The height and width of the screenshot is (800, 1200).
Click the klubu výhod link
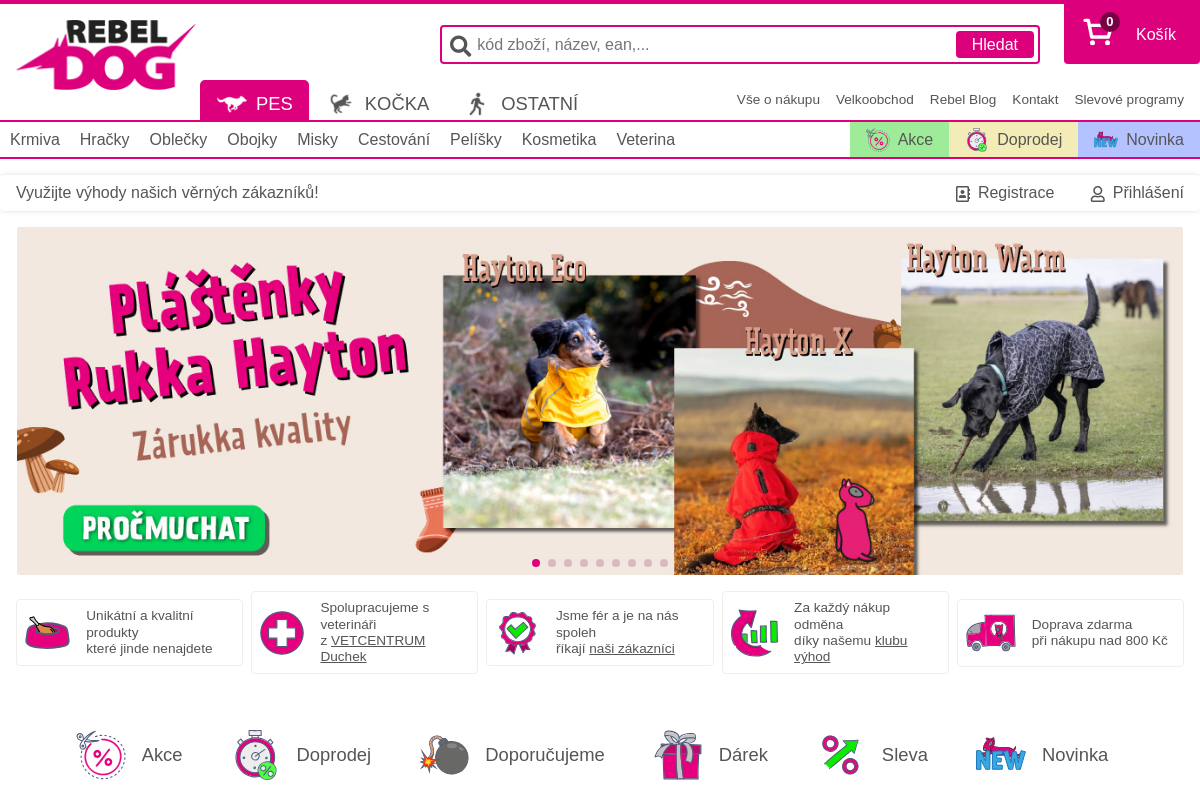(851, 648)
